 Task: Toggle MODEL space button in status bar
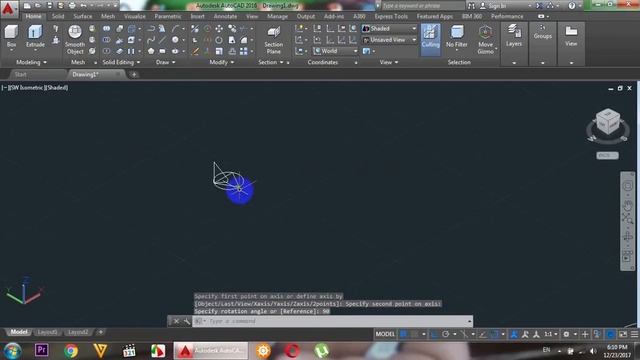pos(385,334)
